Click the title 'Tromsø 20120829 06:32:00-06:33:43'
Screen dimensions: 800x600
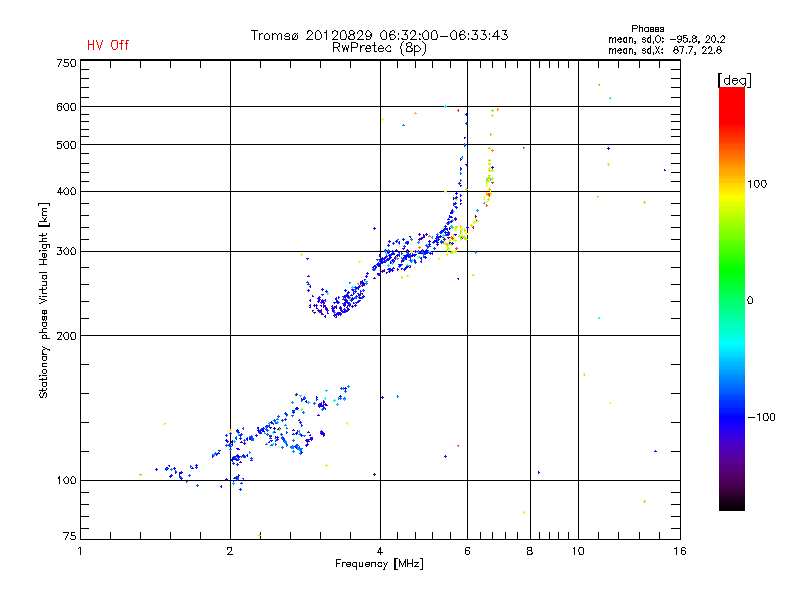point(379,35)
